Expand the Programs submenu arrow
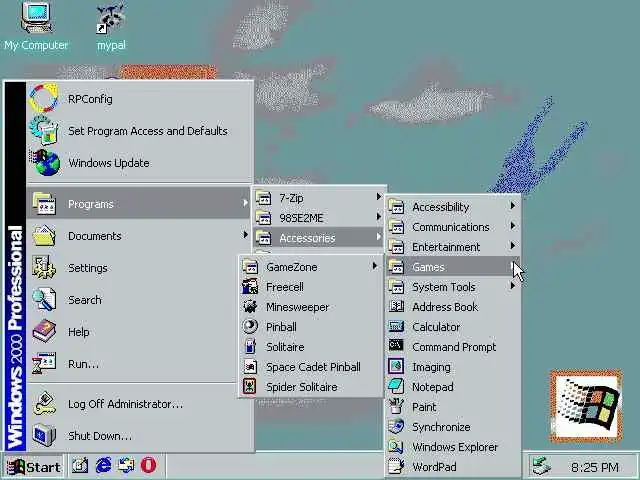Screen dimensions: 640x480 (245, 203)
